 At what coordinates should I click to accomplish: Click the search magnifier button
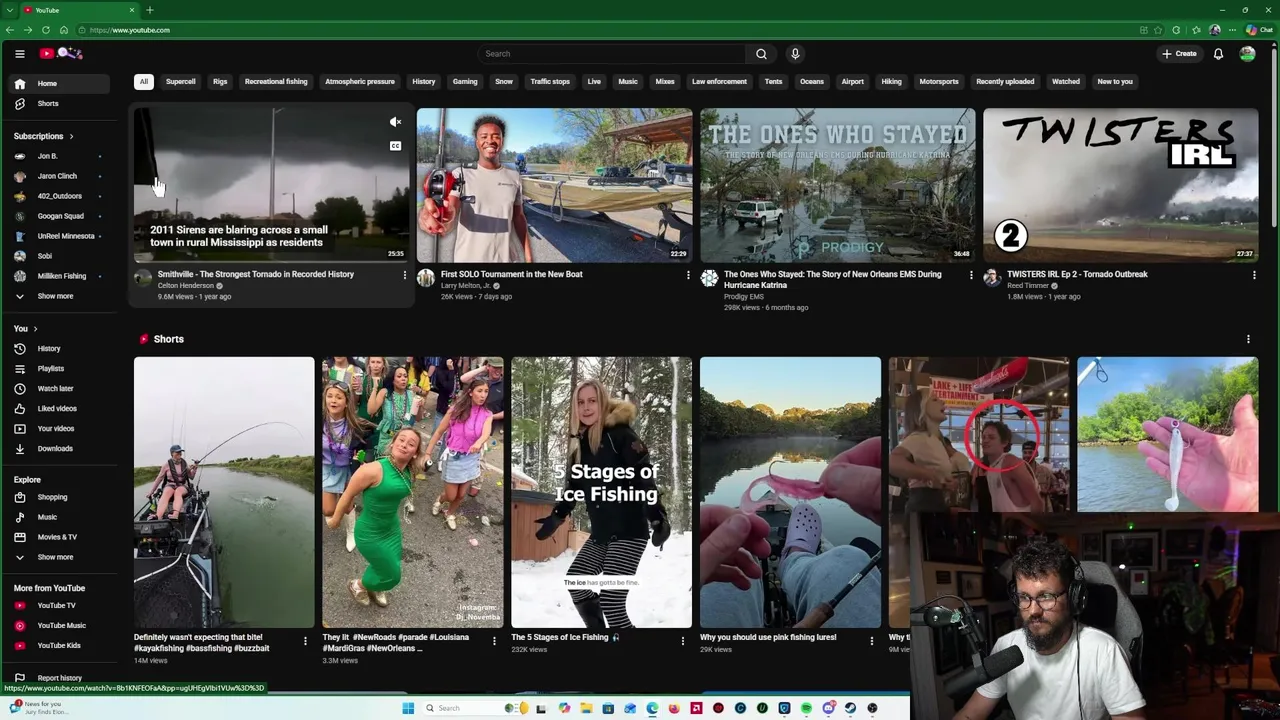pyautogui.click(x=761, y=54)
